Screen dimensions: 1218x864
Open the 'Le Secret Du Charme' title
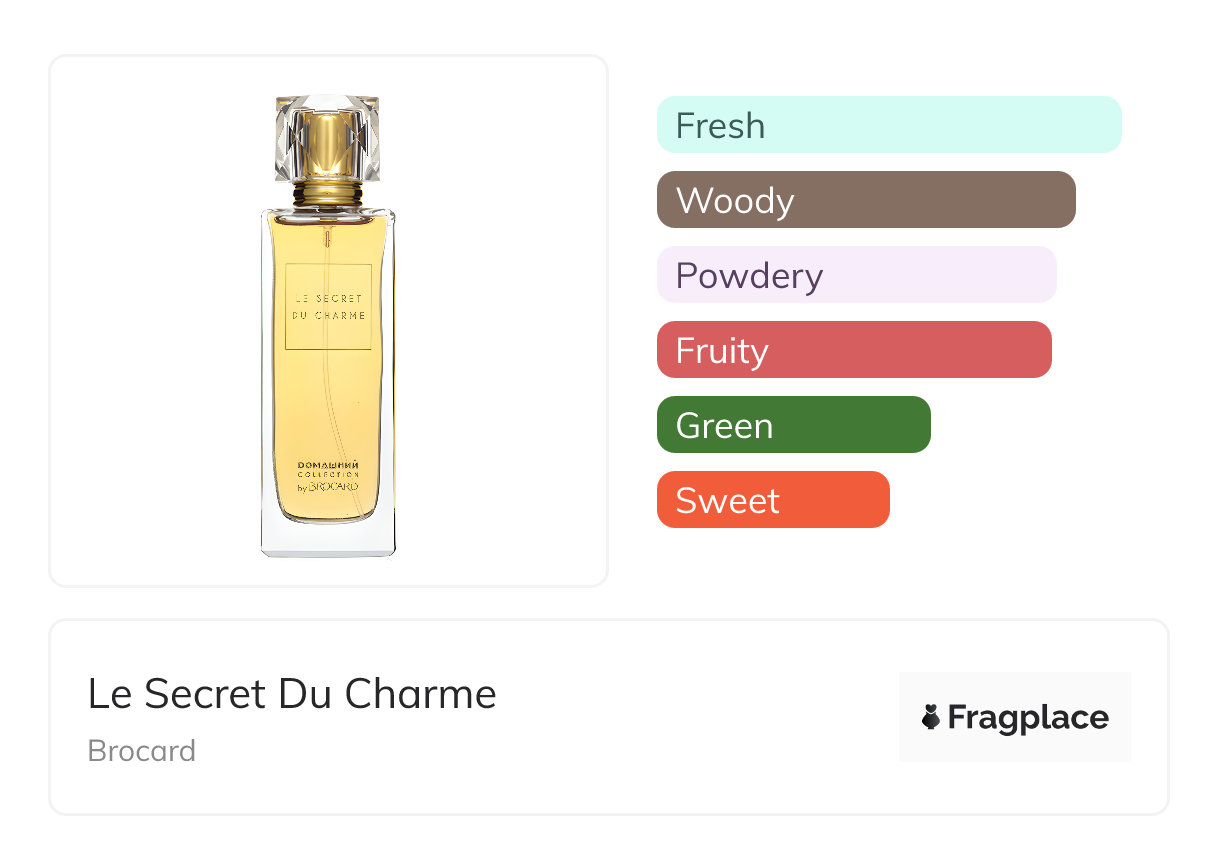pyautogui.click(x=292, y=694)
